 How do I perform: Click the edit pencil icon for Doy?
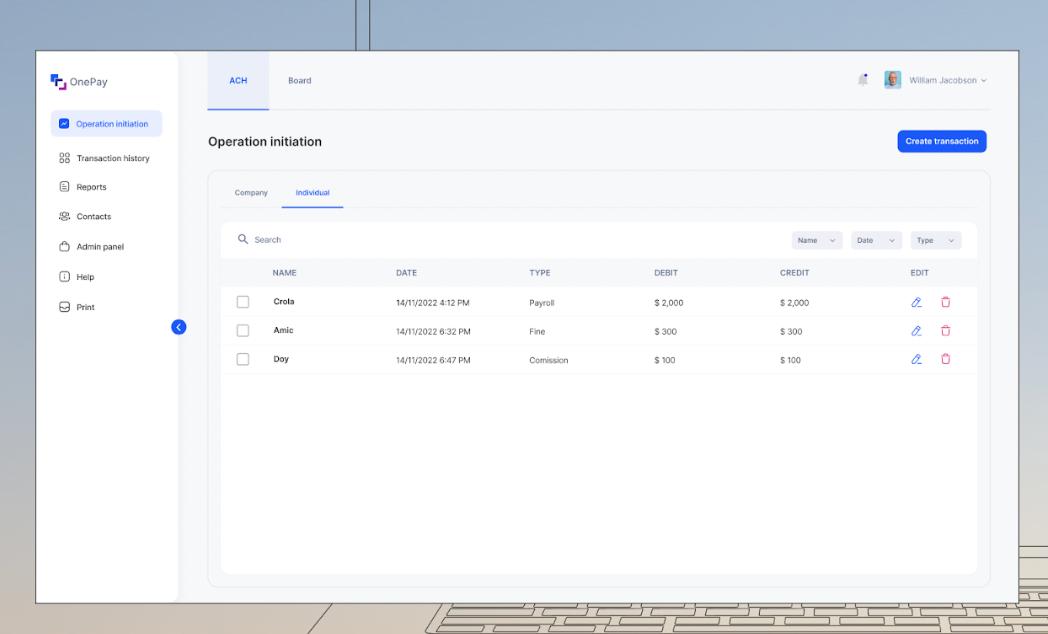pyautogui.click(x=916, y=360)
